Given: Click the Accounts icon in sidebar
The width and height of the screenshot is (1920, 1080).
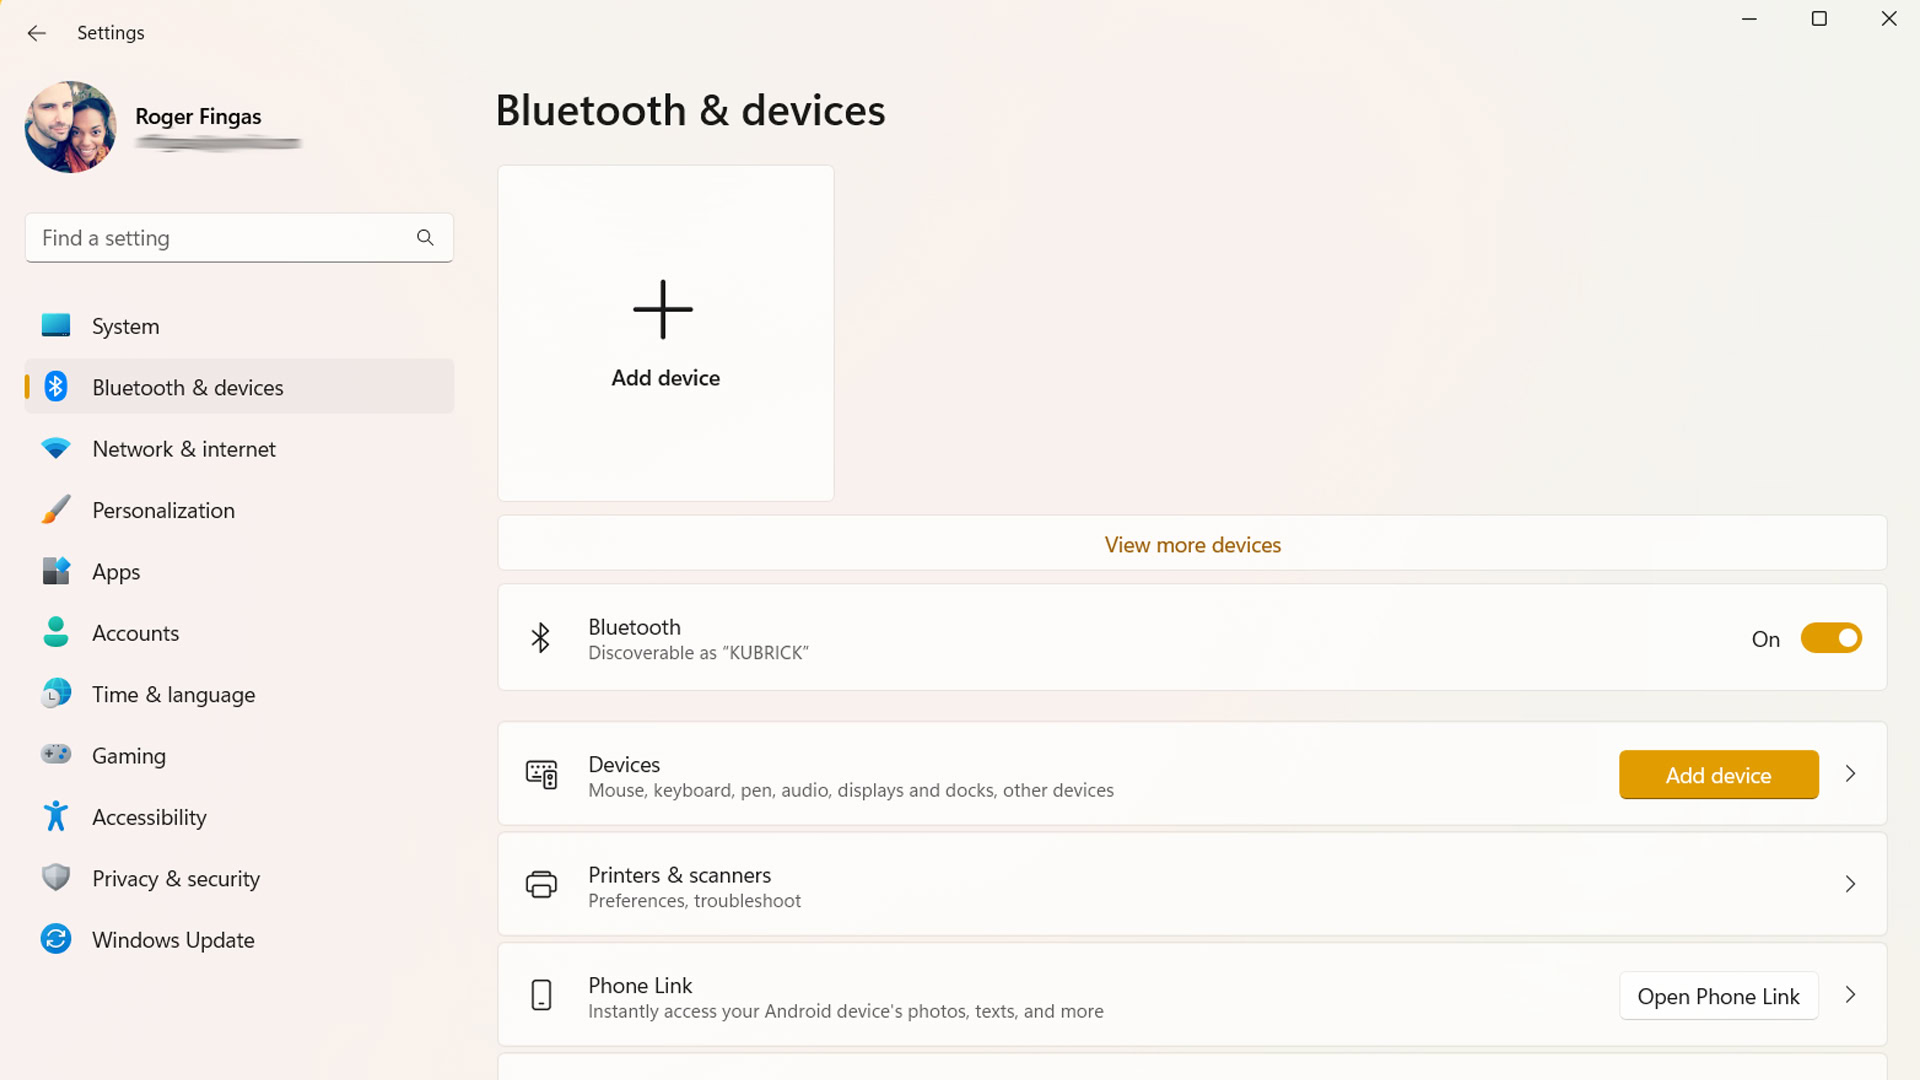Looking at the screenshot, I should coord(55,633).
